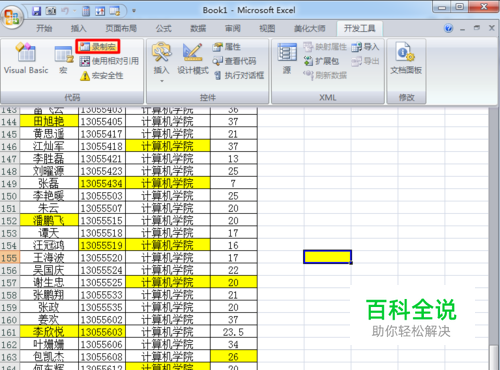Click yellow 计算机学院 cell in row 146
The height and width of the screenshot is (370, 500).
[x=168, y=146]
